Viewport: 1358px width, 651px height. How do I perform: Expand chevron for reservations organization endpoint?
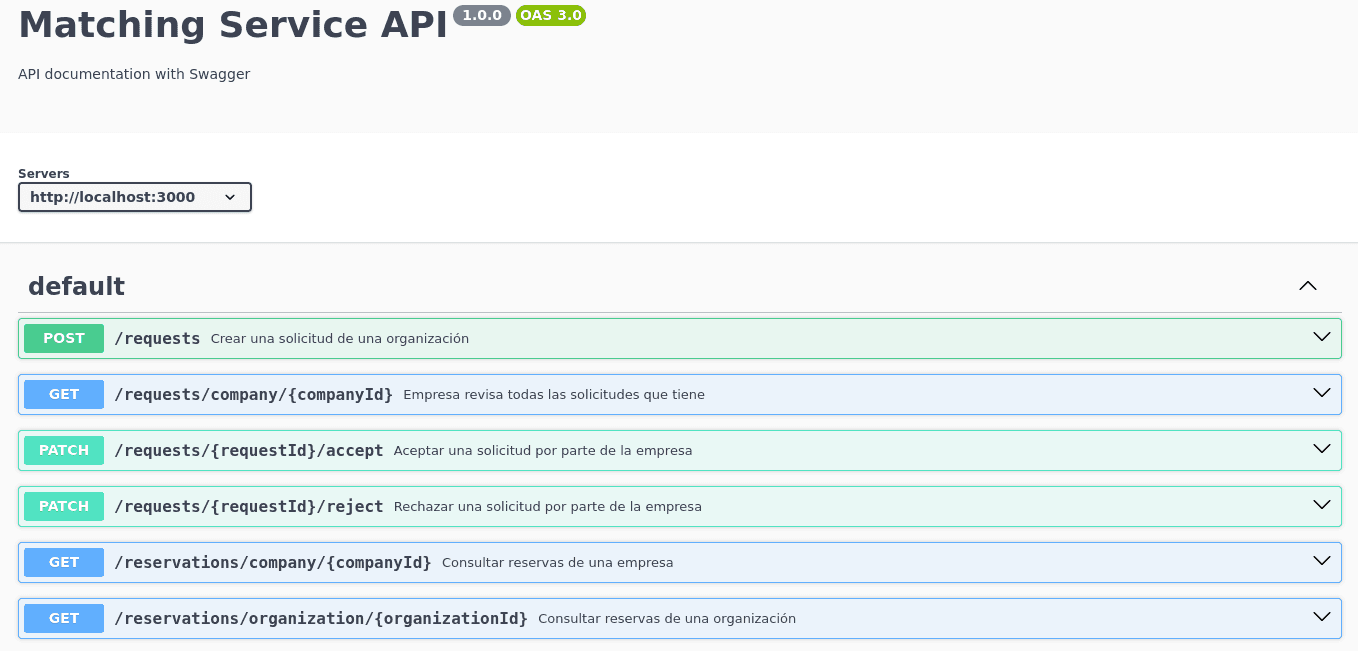click(x=1321, y=618)
